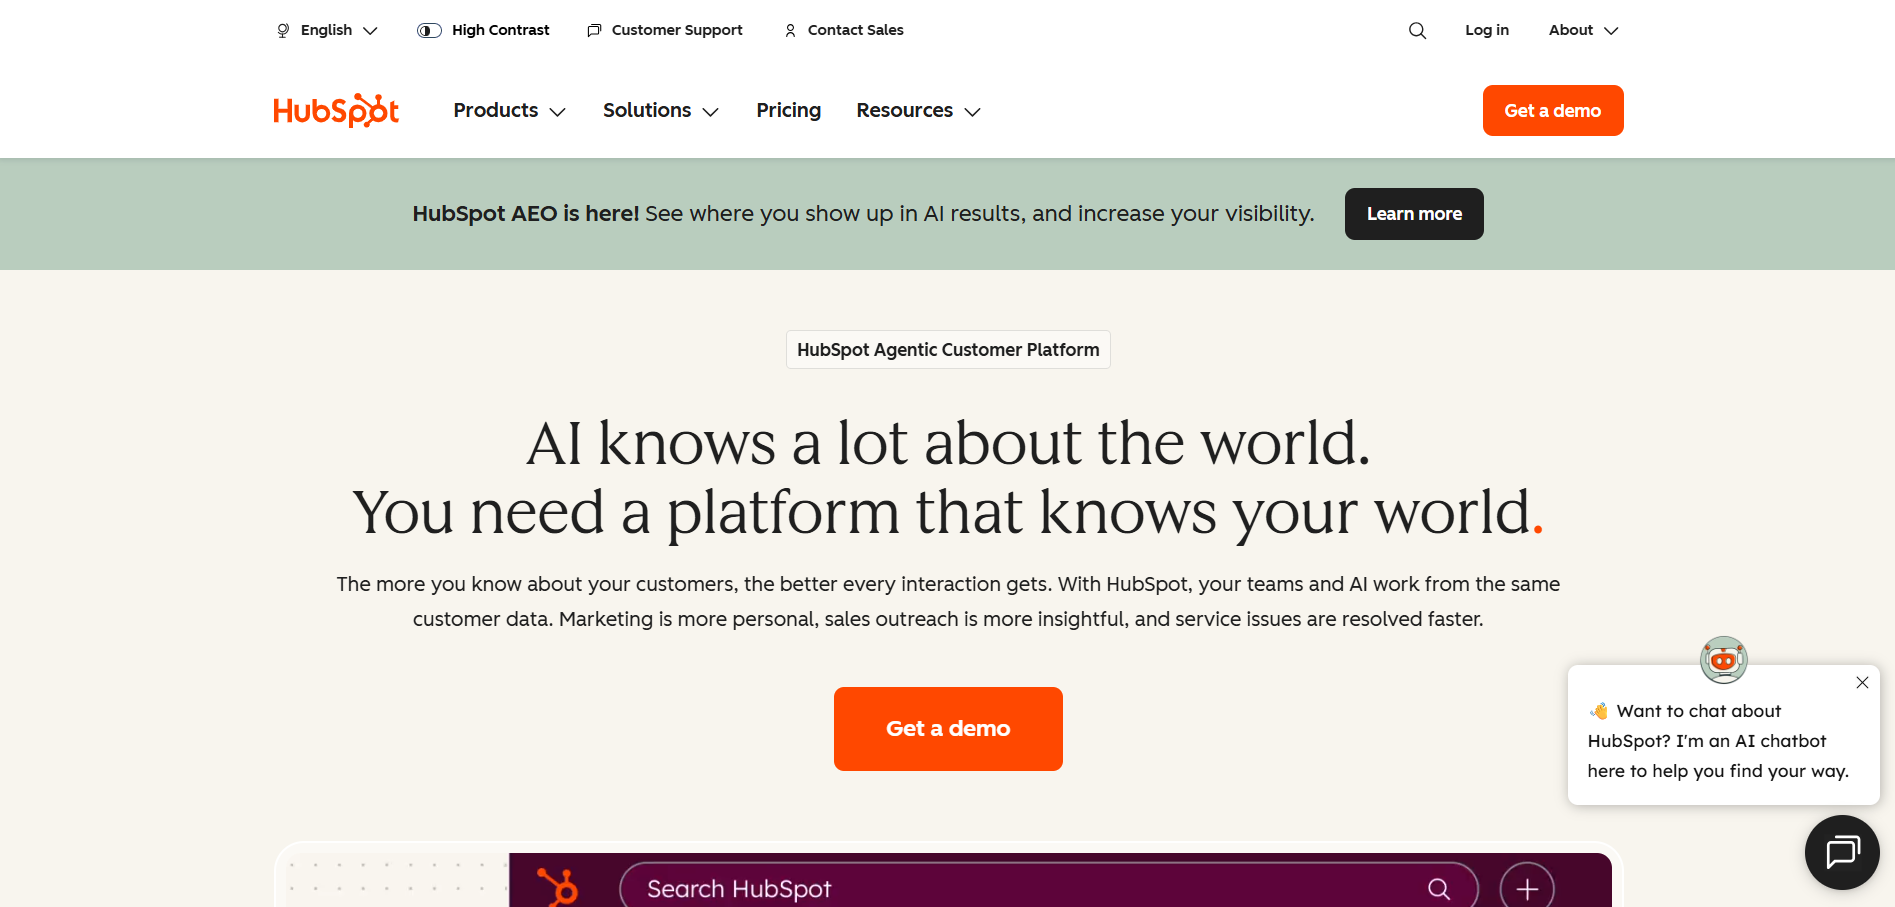Click the header Get a demo button

coord(1553,110)
